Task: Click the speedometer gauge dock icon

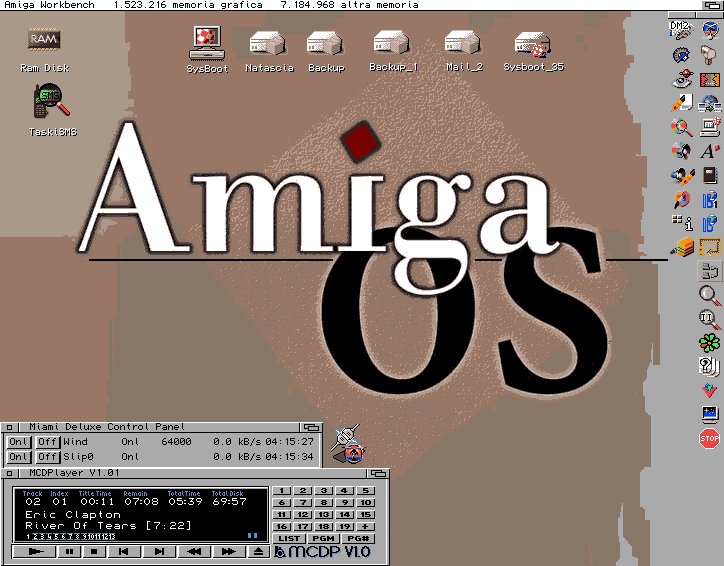Action: tap(682, 55)
